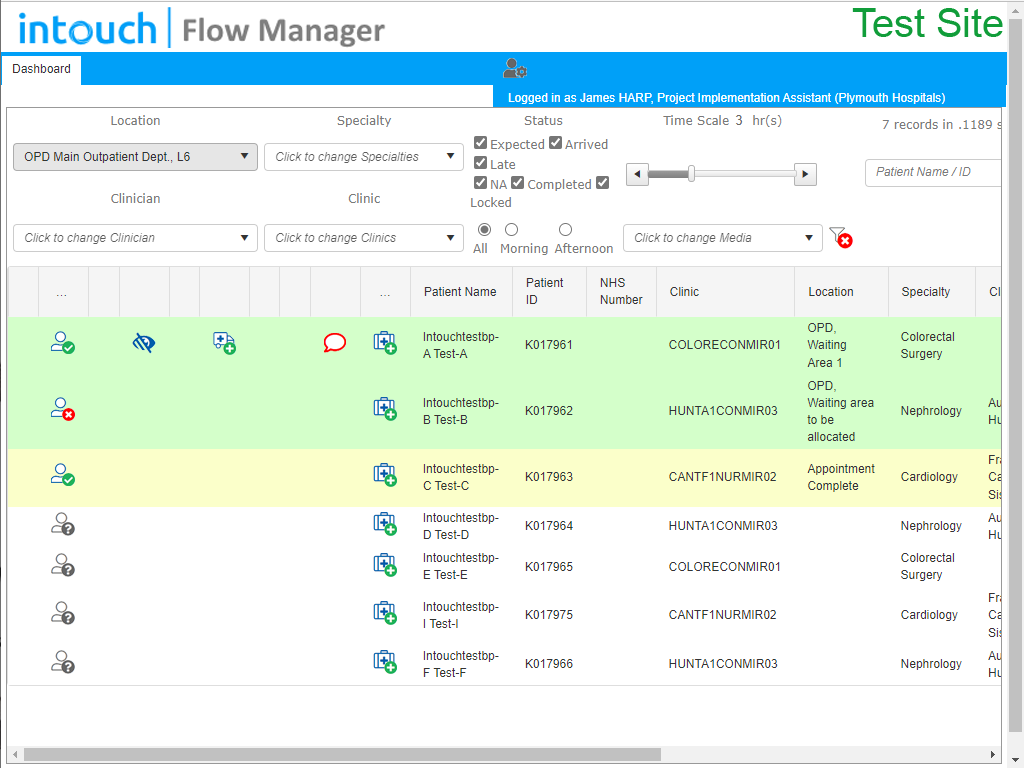The width and height of the screenshot is (1024, 768).
Task: Focus the Patient Name / ID search field
Action: [933, 172]
